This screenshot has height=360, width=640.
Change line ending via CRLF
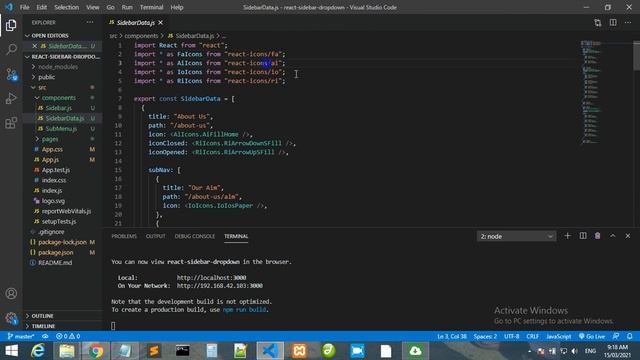[x=533, y=336]
